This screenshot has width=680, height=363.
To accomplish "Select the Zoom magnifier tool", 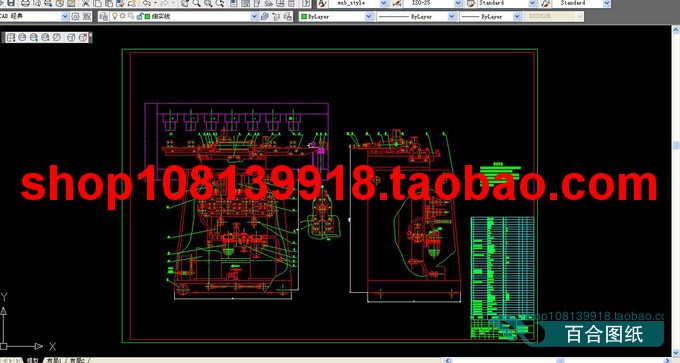I will tap(196, 3).
